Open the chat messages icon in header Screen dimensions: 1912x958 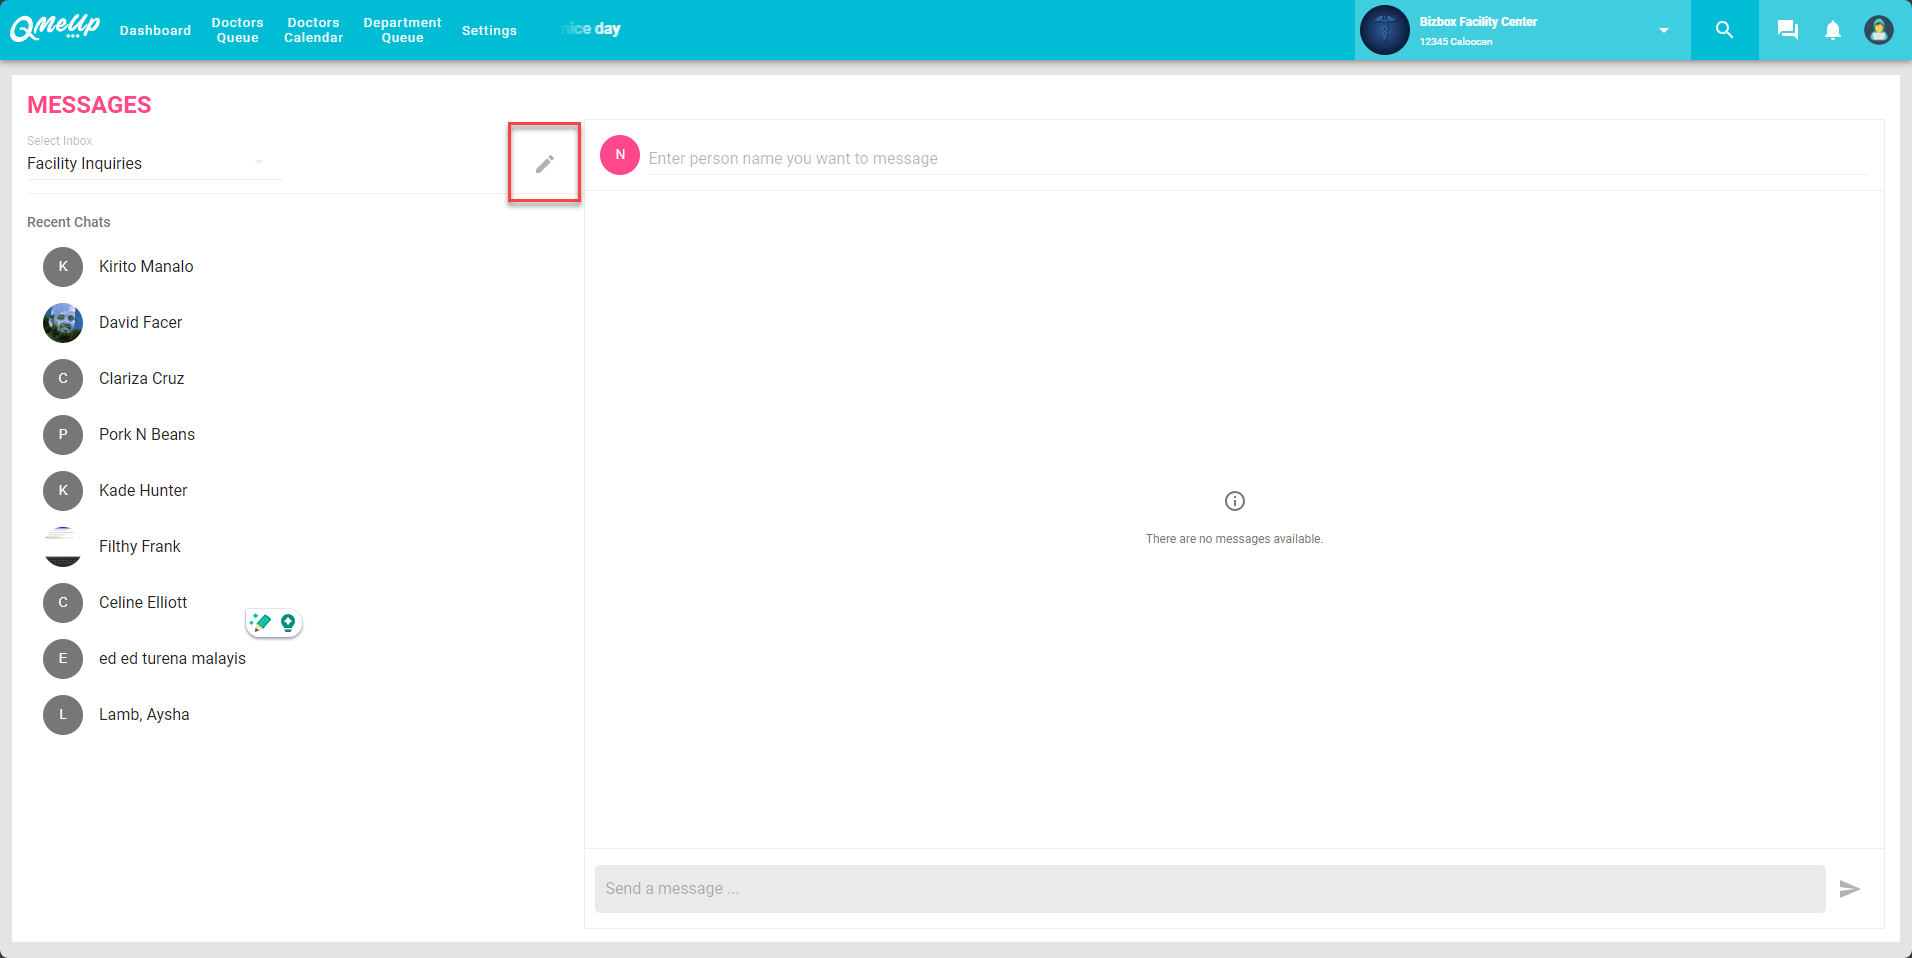click(1787, 30)
